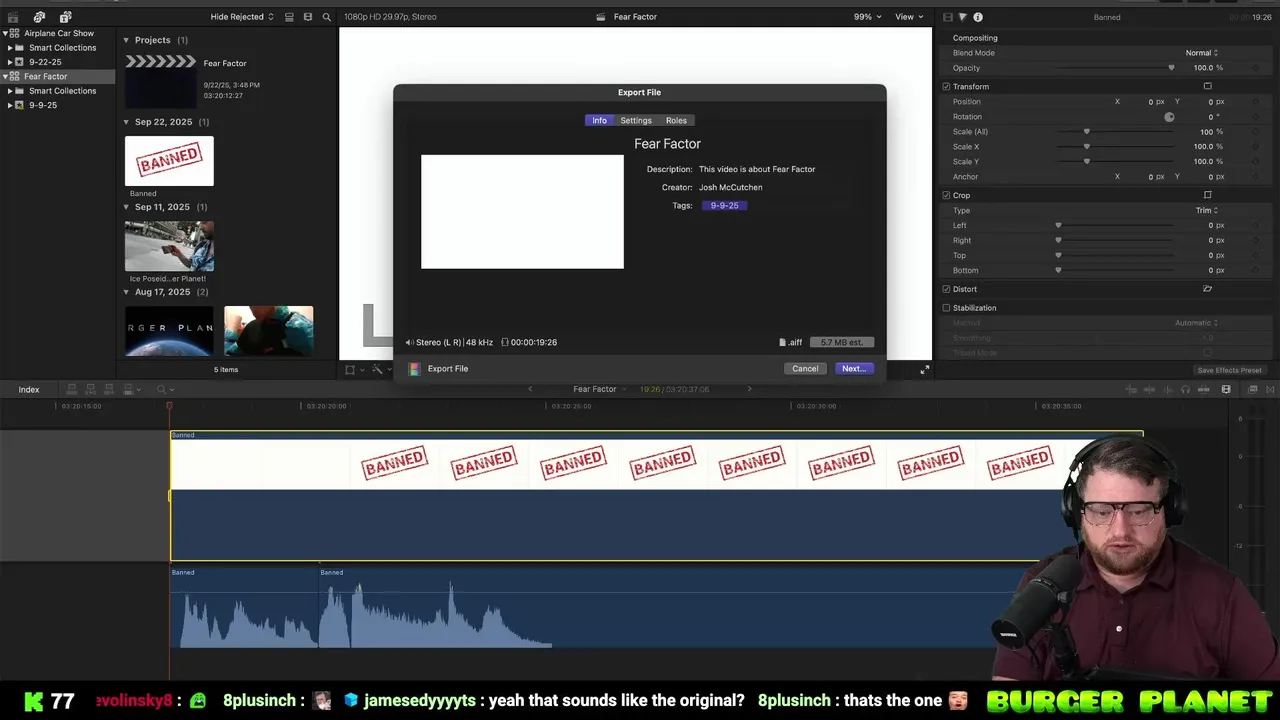Viewport: 1280px width, 720px height.
Task: Show the Libraries sidebar via clapper icon
Action: 13,17
